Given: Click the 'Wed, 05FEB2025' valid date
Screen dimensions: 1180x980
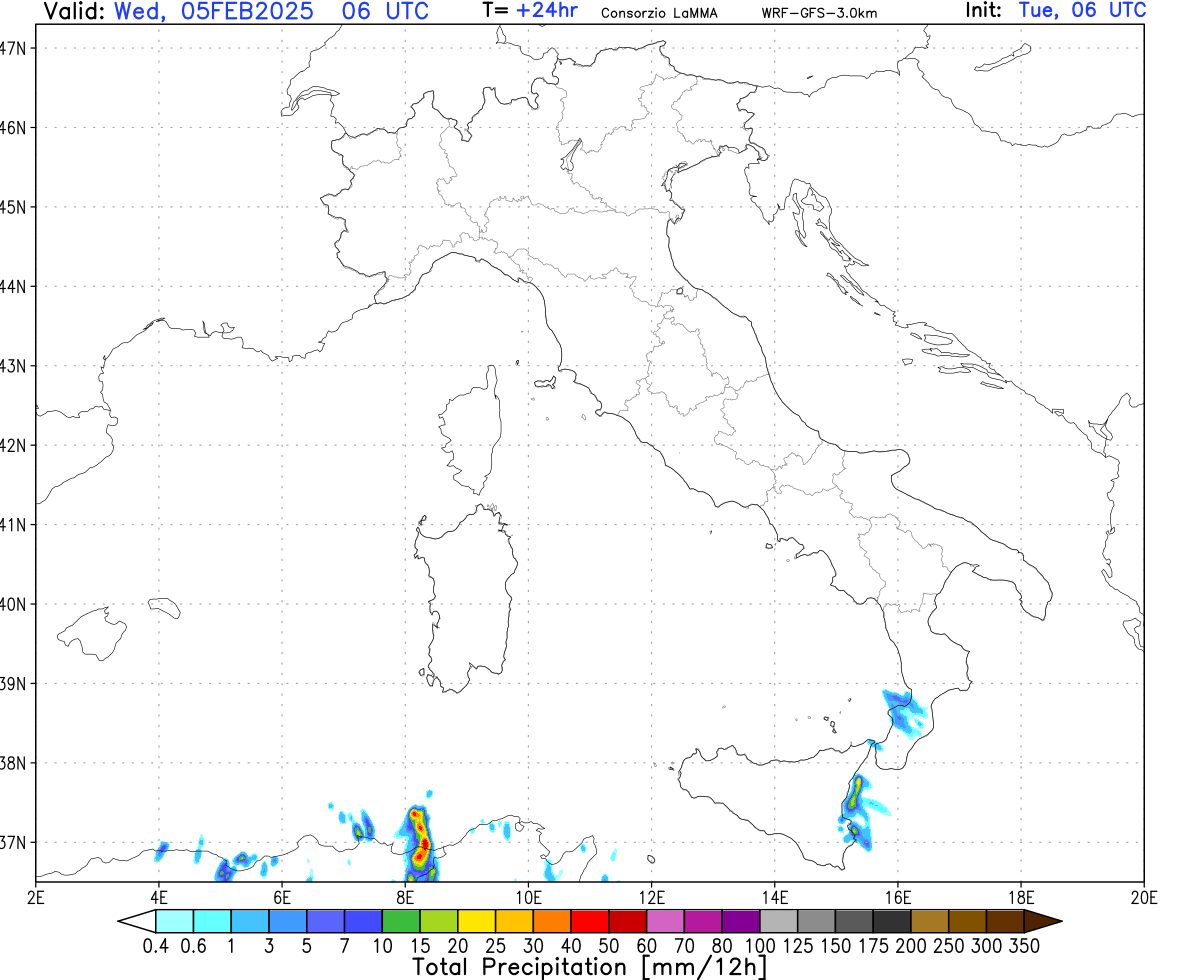Looking at the screenshot, I should 214,11.
